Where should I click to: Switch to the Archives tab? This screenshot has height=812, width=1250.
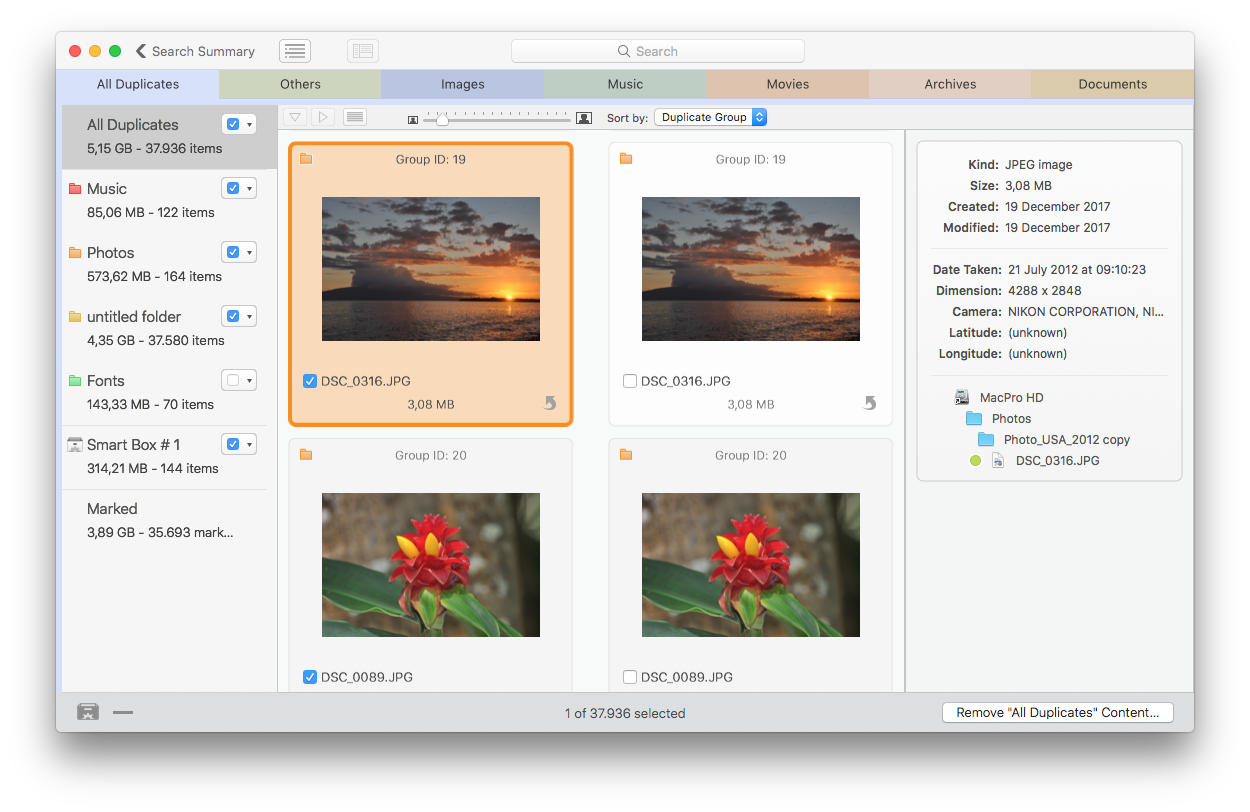pos(949,84)
